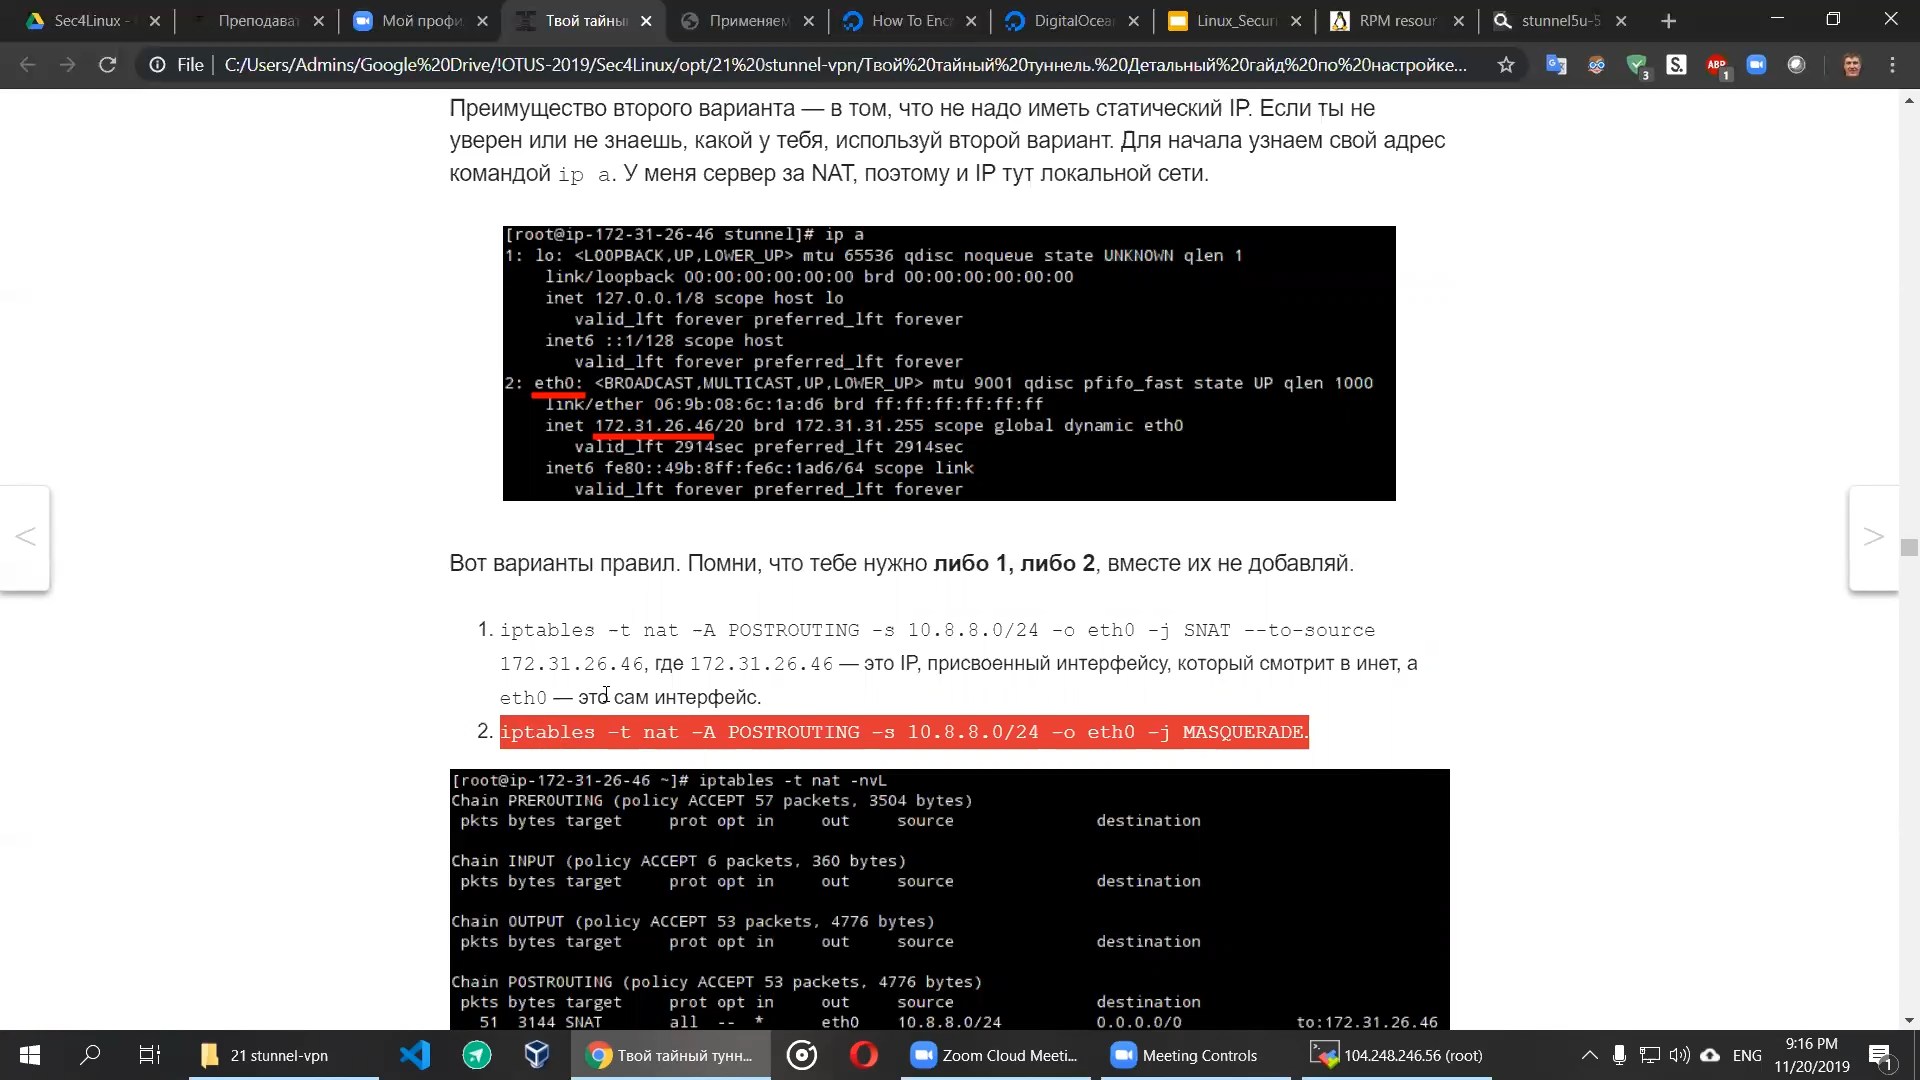Bookmark this page with the star icon
Viewport: 1920px width, 1080px height.
1506,65
